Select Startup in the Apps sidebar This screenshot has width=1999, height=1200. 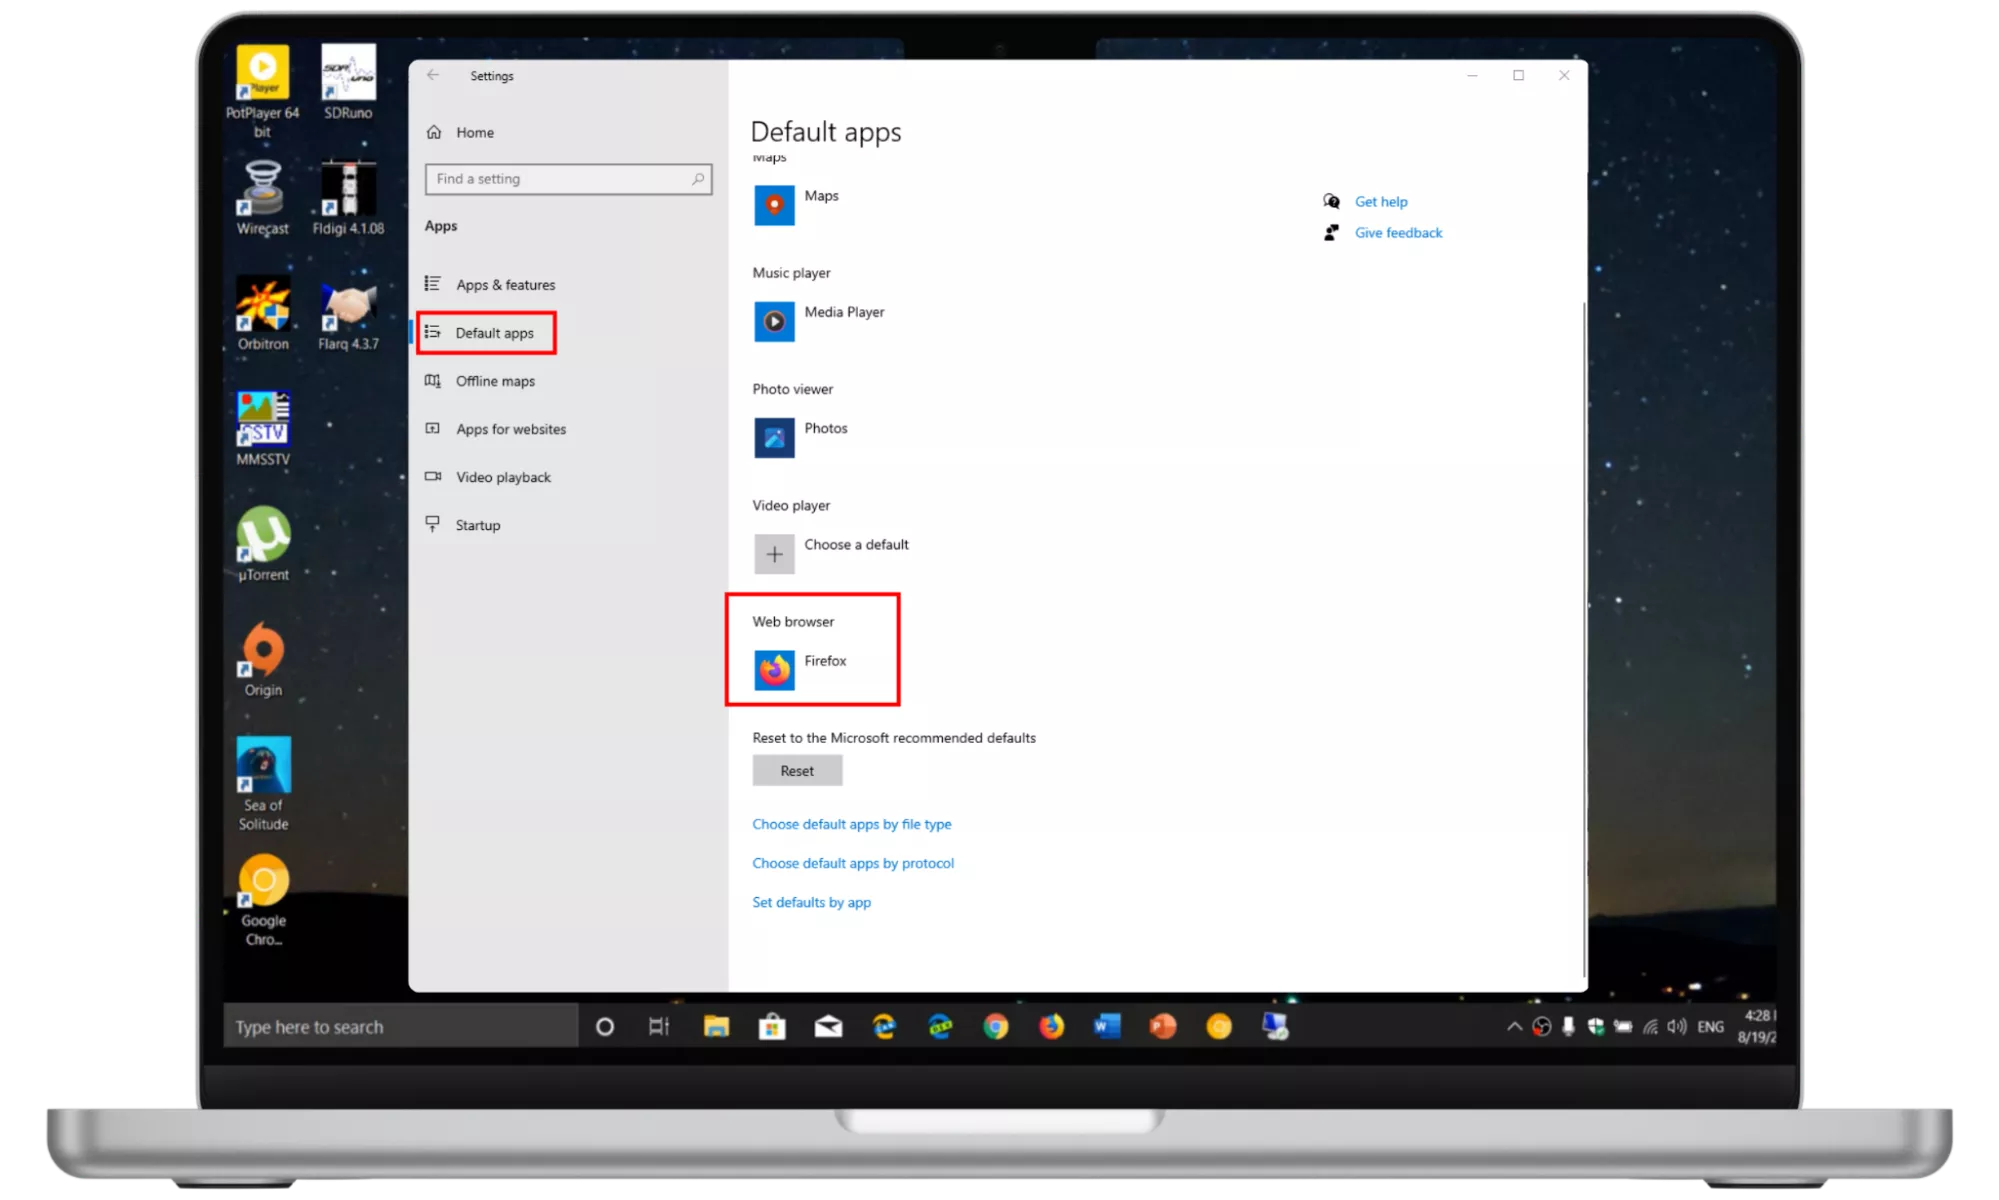pos(477,525)
